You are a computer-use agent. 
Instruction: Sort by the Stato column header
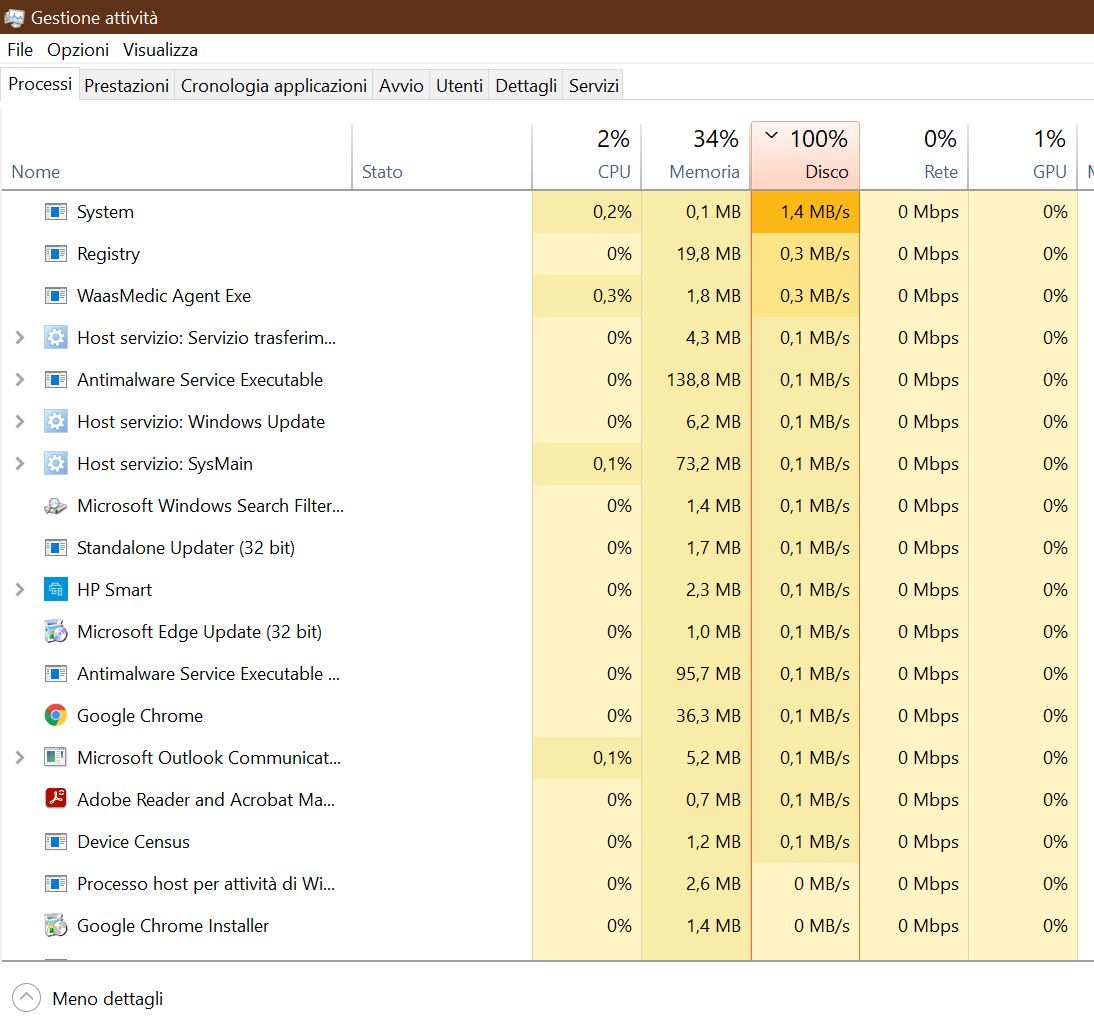[x=442, y=156]
